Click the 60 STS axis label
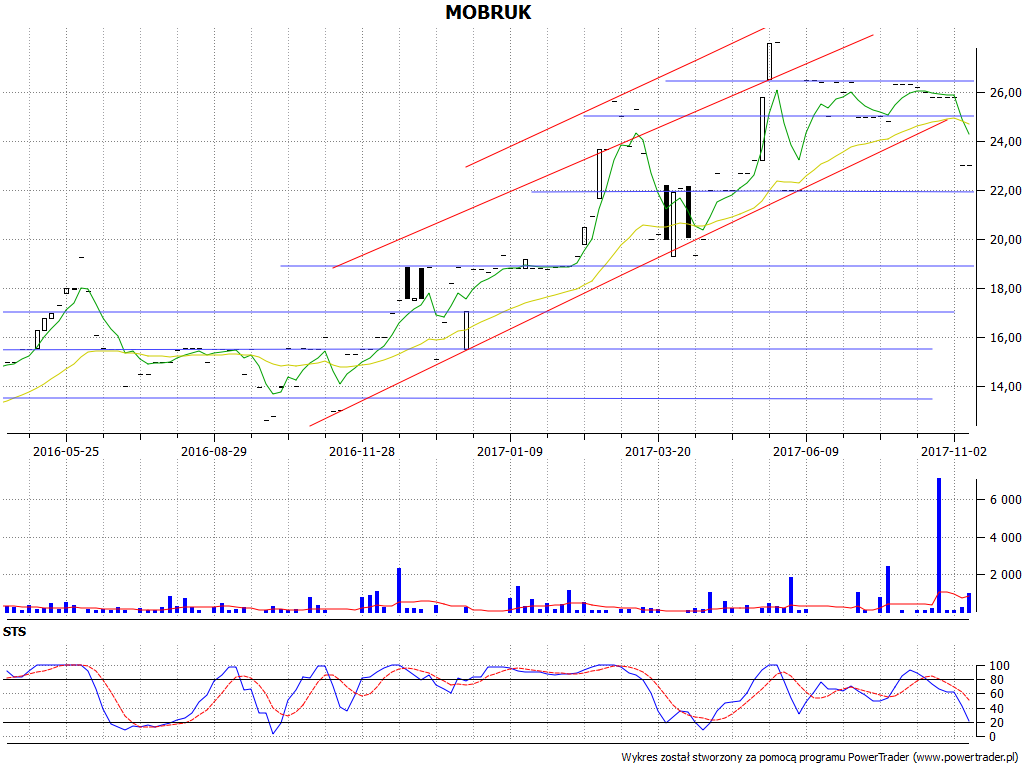Screen dimensions: 1024x768 (997, 694)
